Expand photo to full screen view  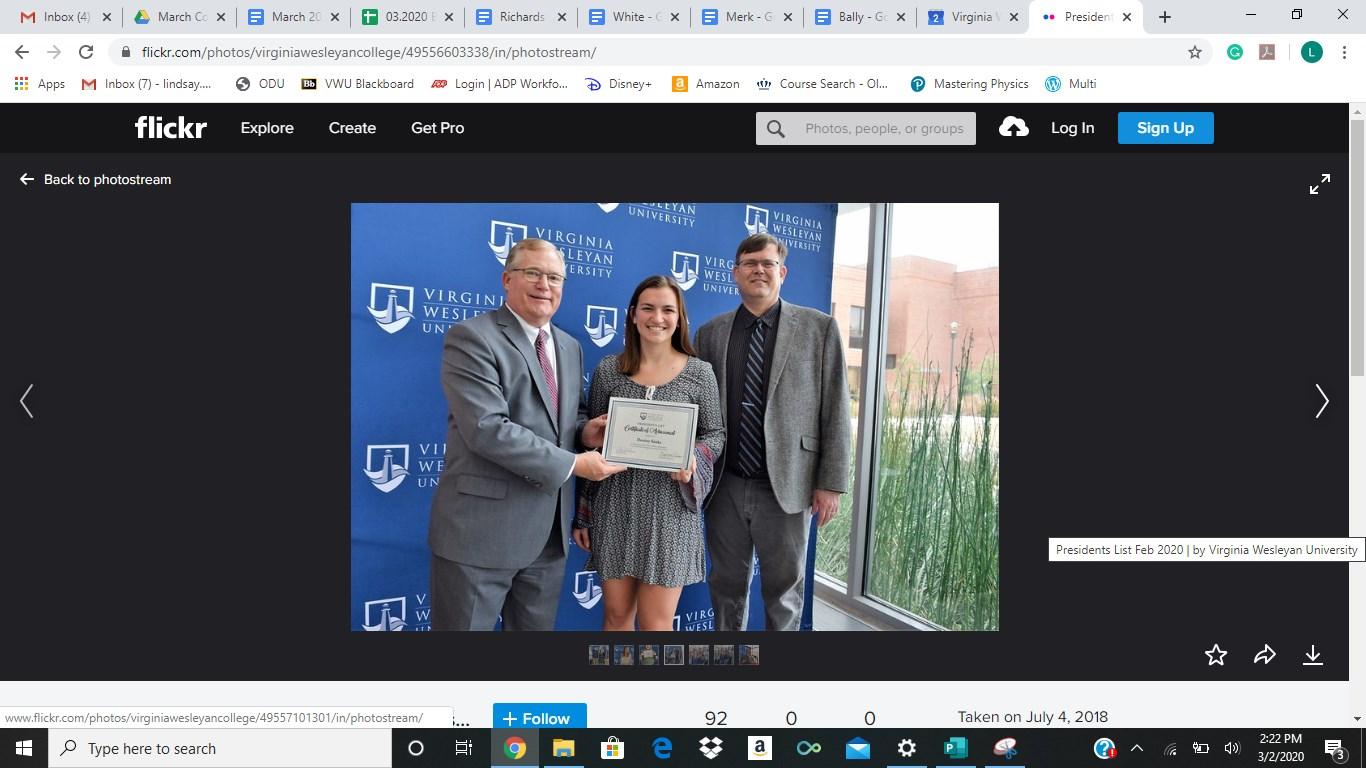(x=1320, y=184)
